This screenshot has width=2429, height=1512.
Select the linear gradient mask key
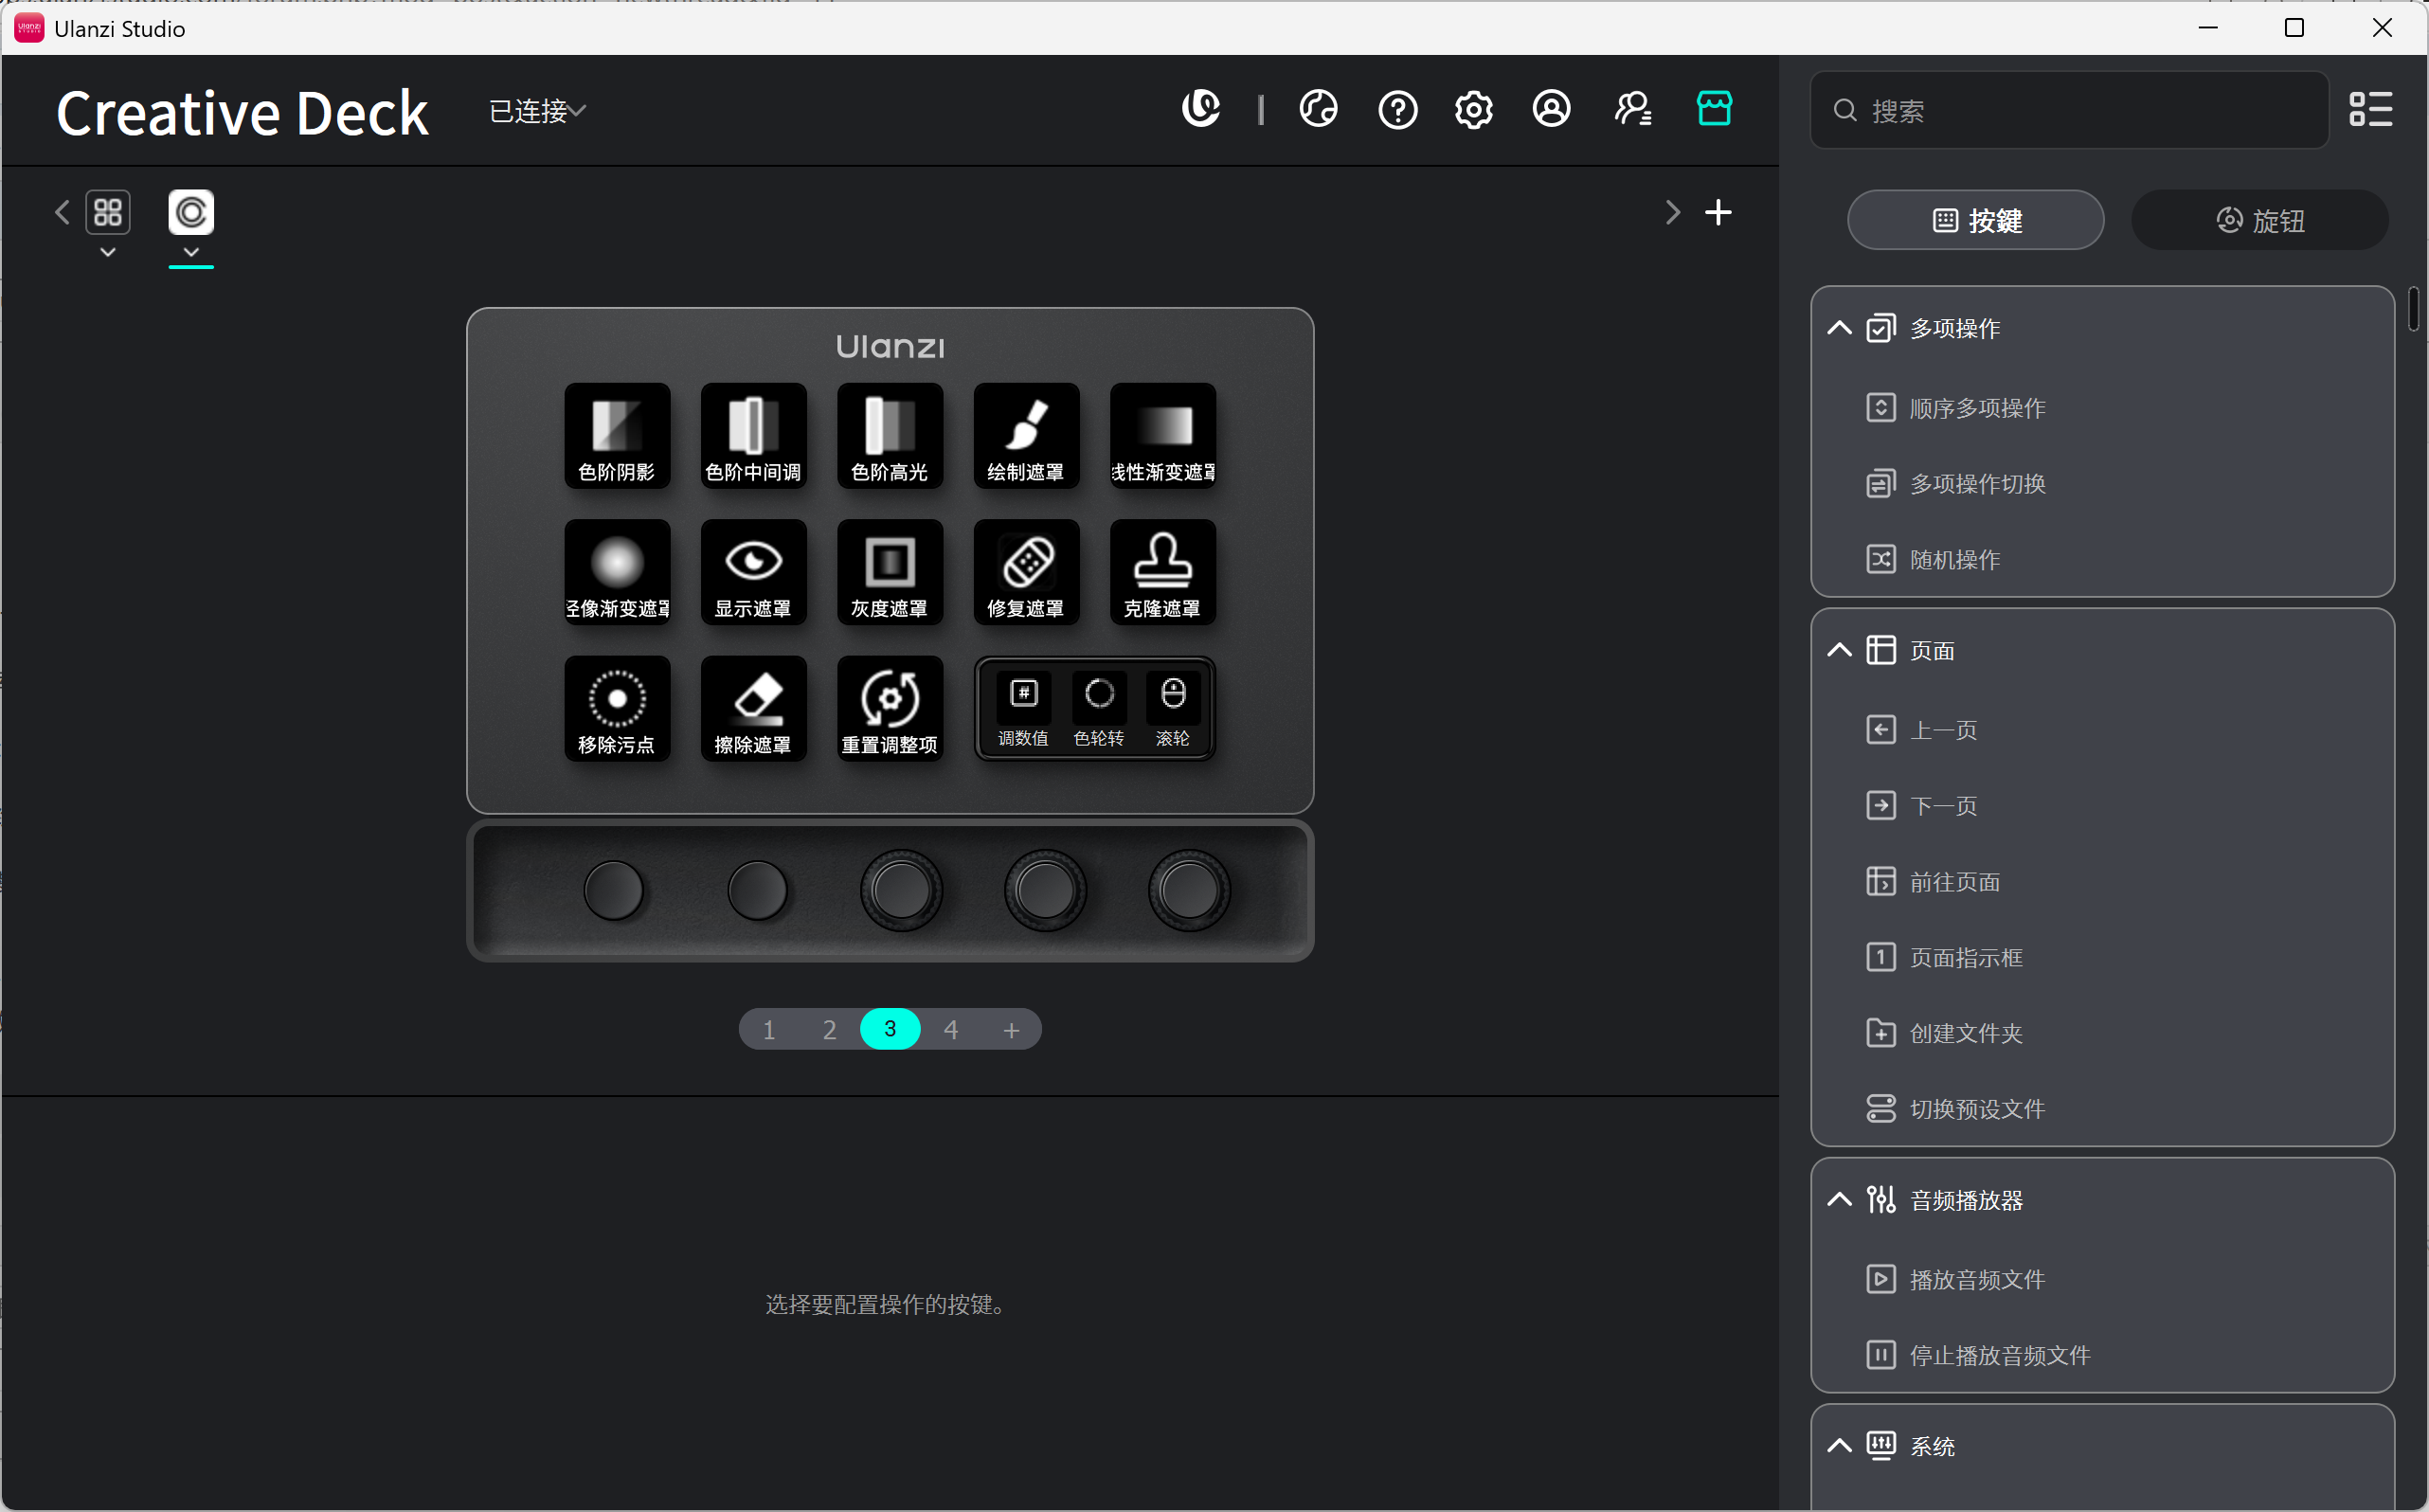1162,435
